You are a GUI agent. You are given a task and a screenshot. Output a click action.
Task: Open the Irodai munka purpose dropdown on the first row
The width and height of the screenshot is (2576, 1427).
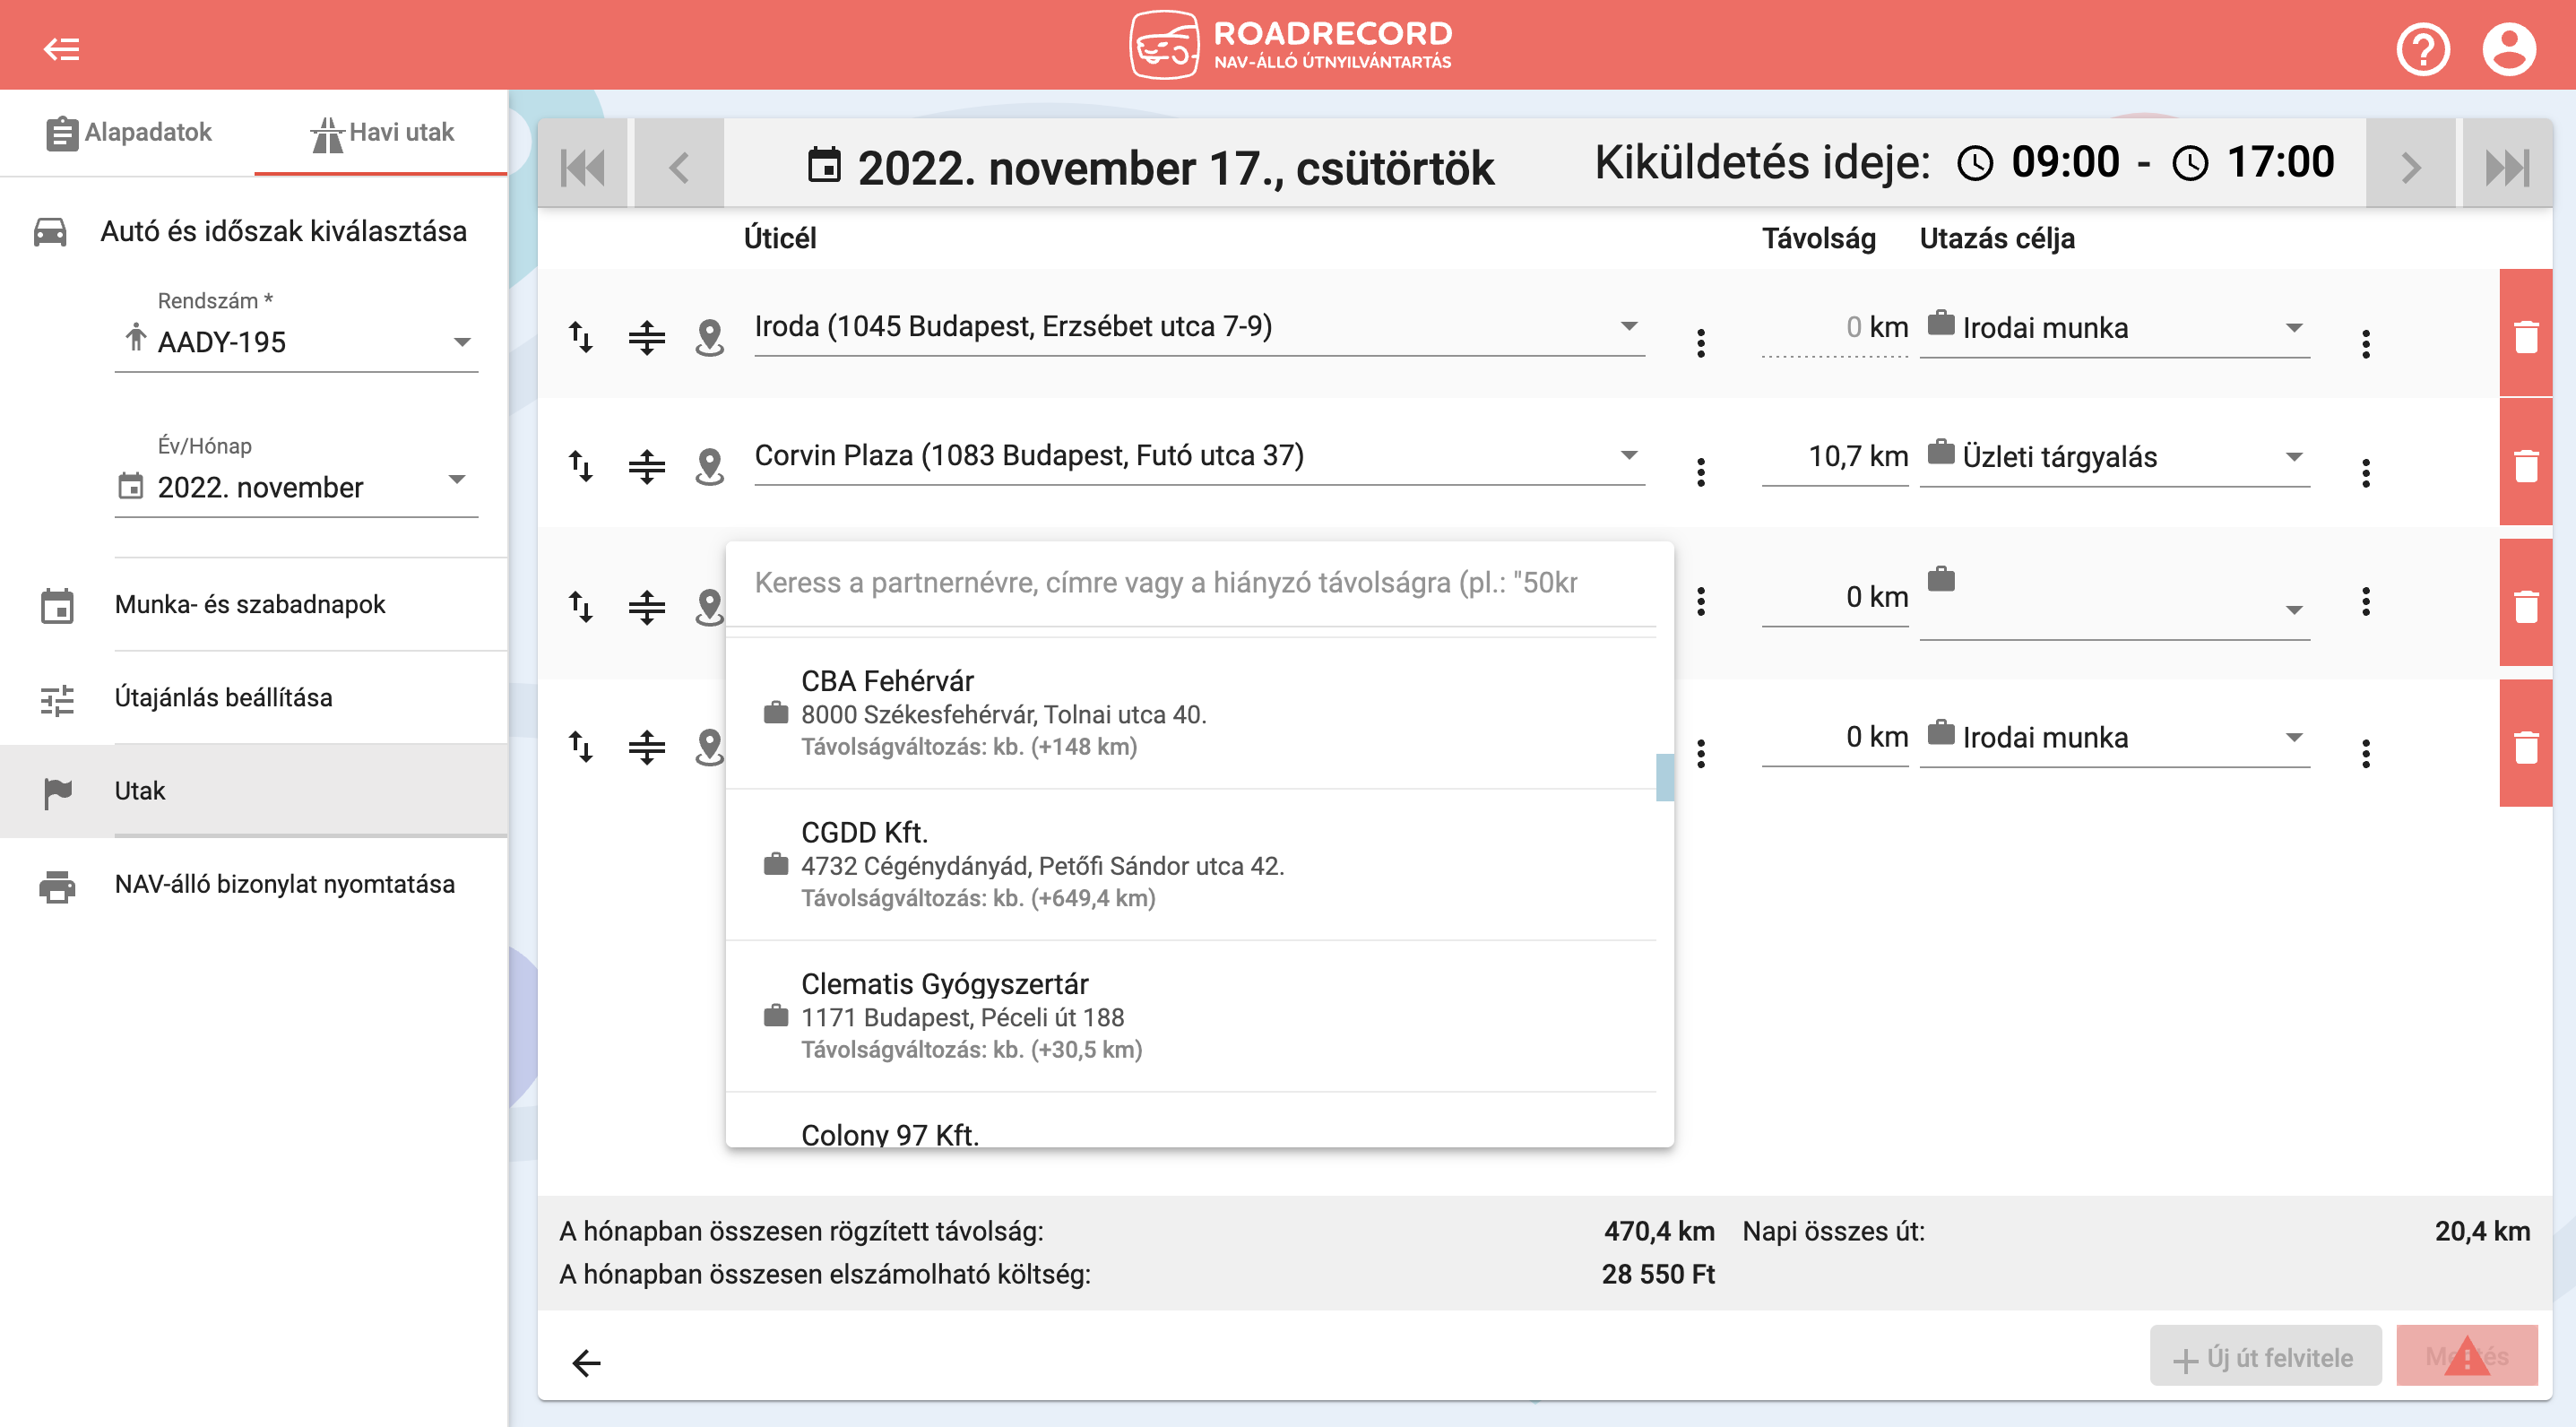click(2115, 328)
